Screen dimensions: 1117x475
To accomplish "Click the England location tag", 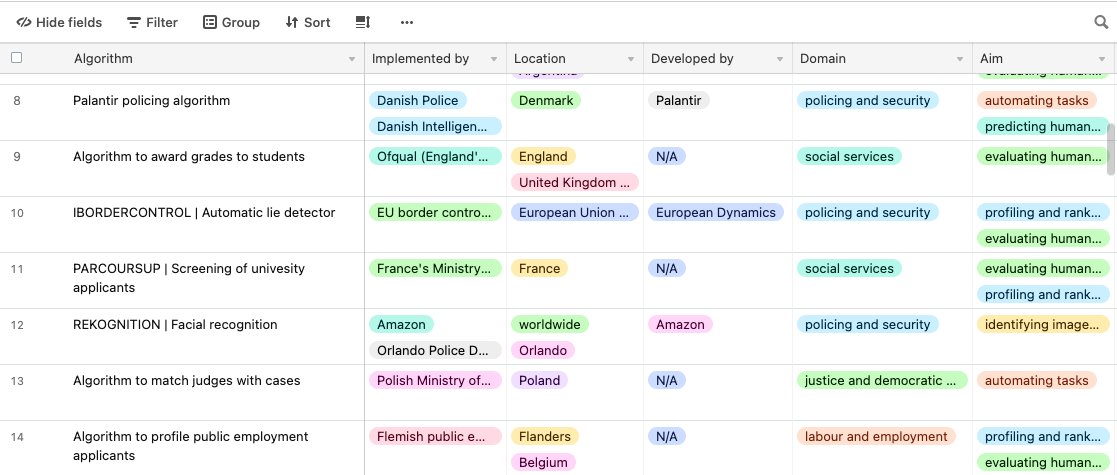I will 543,157.
